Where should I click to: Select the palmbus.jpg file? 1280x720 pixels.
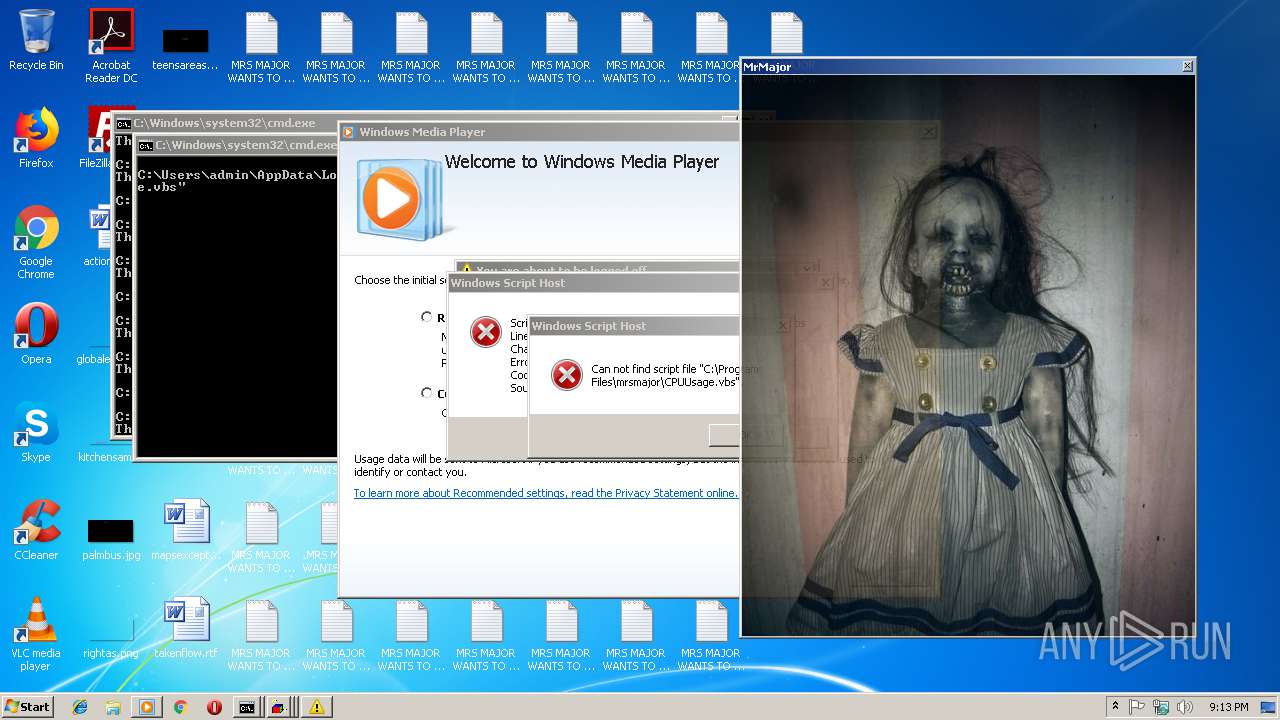coord(111,540)
